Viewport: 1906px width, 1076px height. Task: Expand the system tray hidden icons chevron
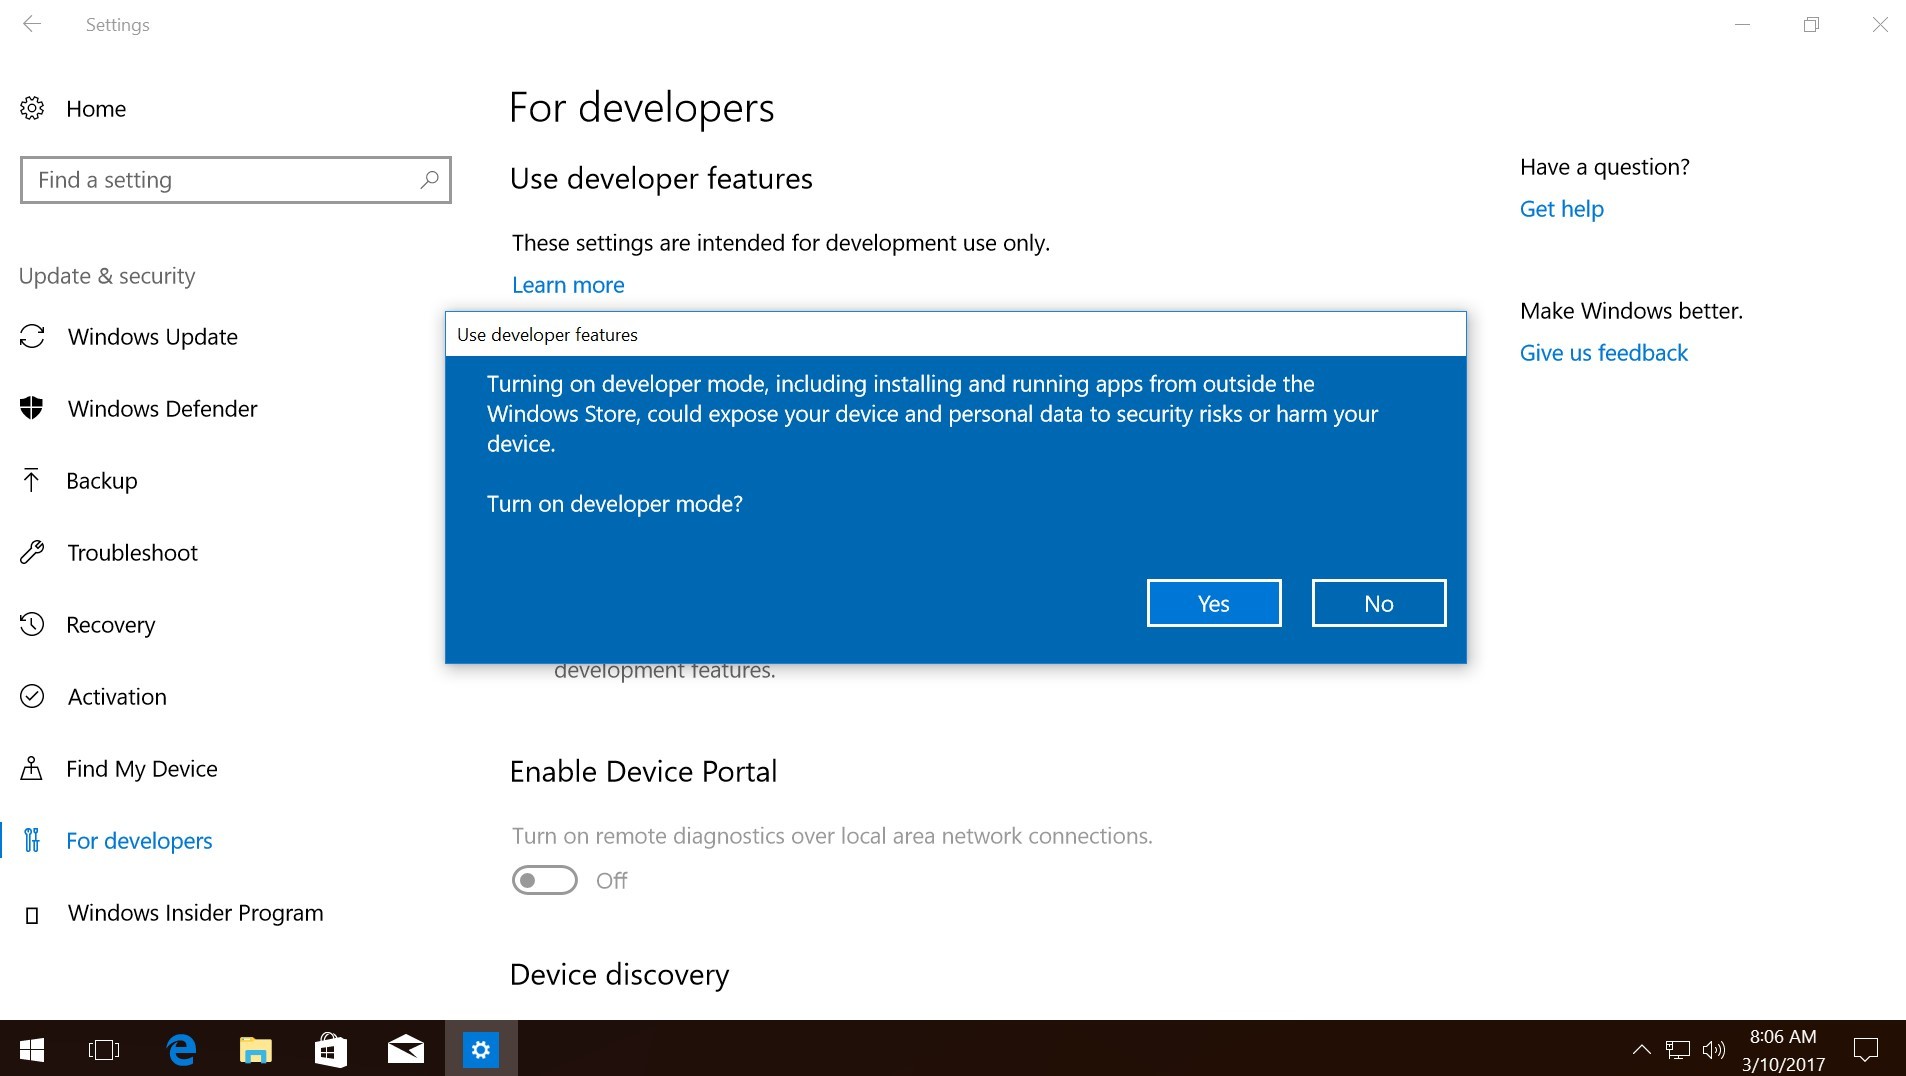pyautogui.click(x=1641, y=1049)
